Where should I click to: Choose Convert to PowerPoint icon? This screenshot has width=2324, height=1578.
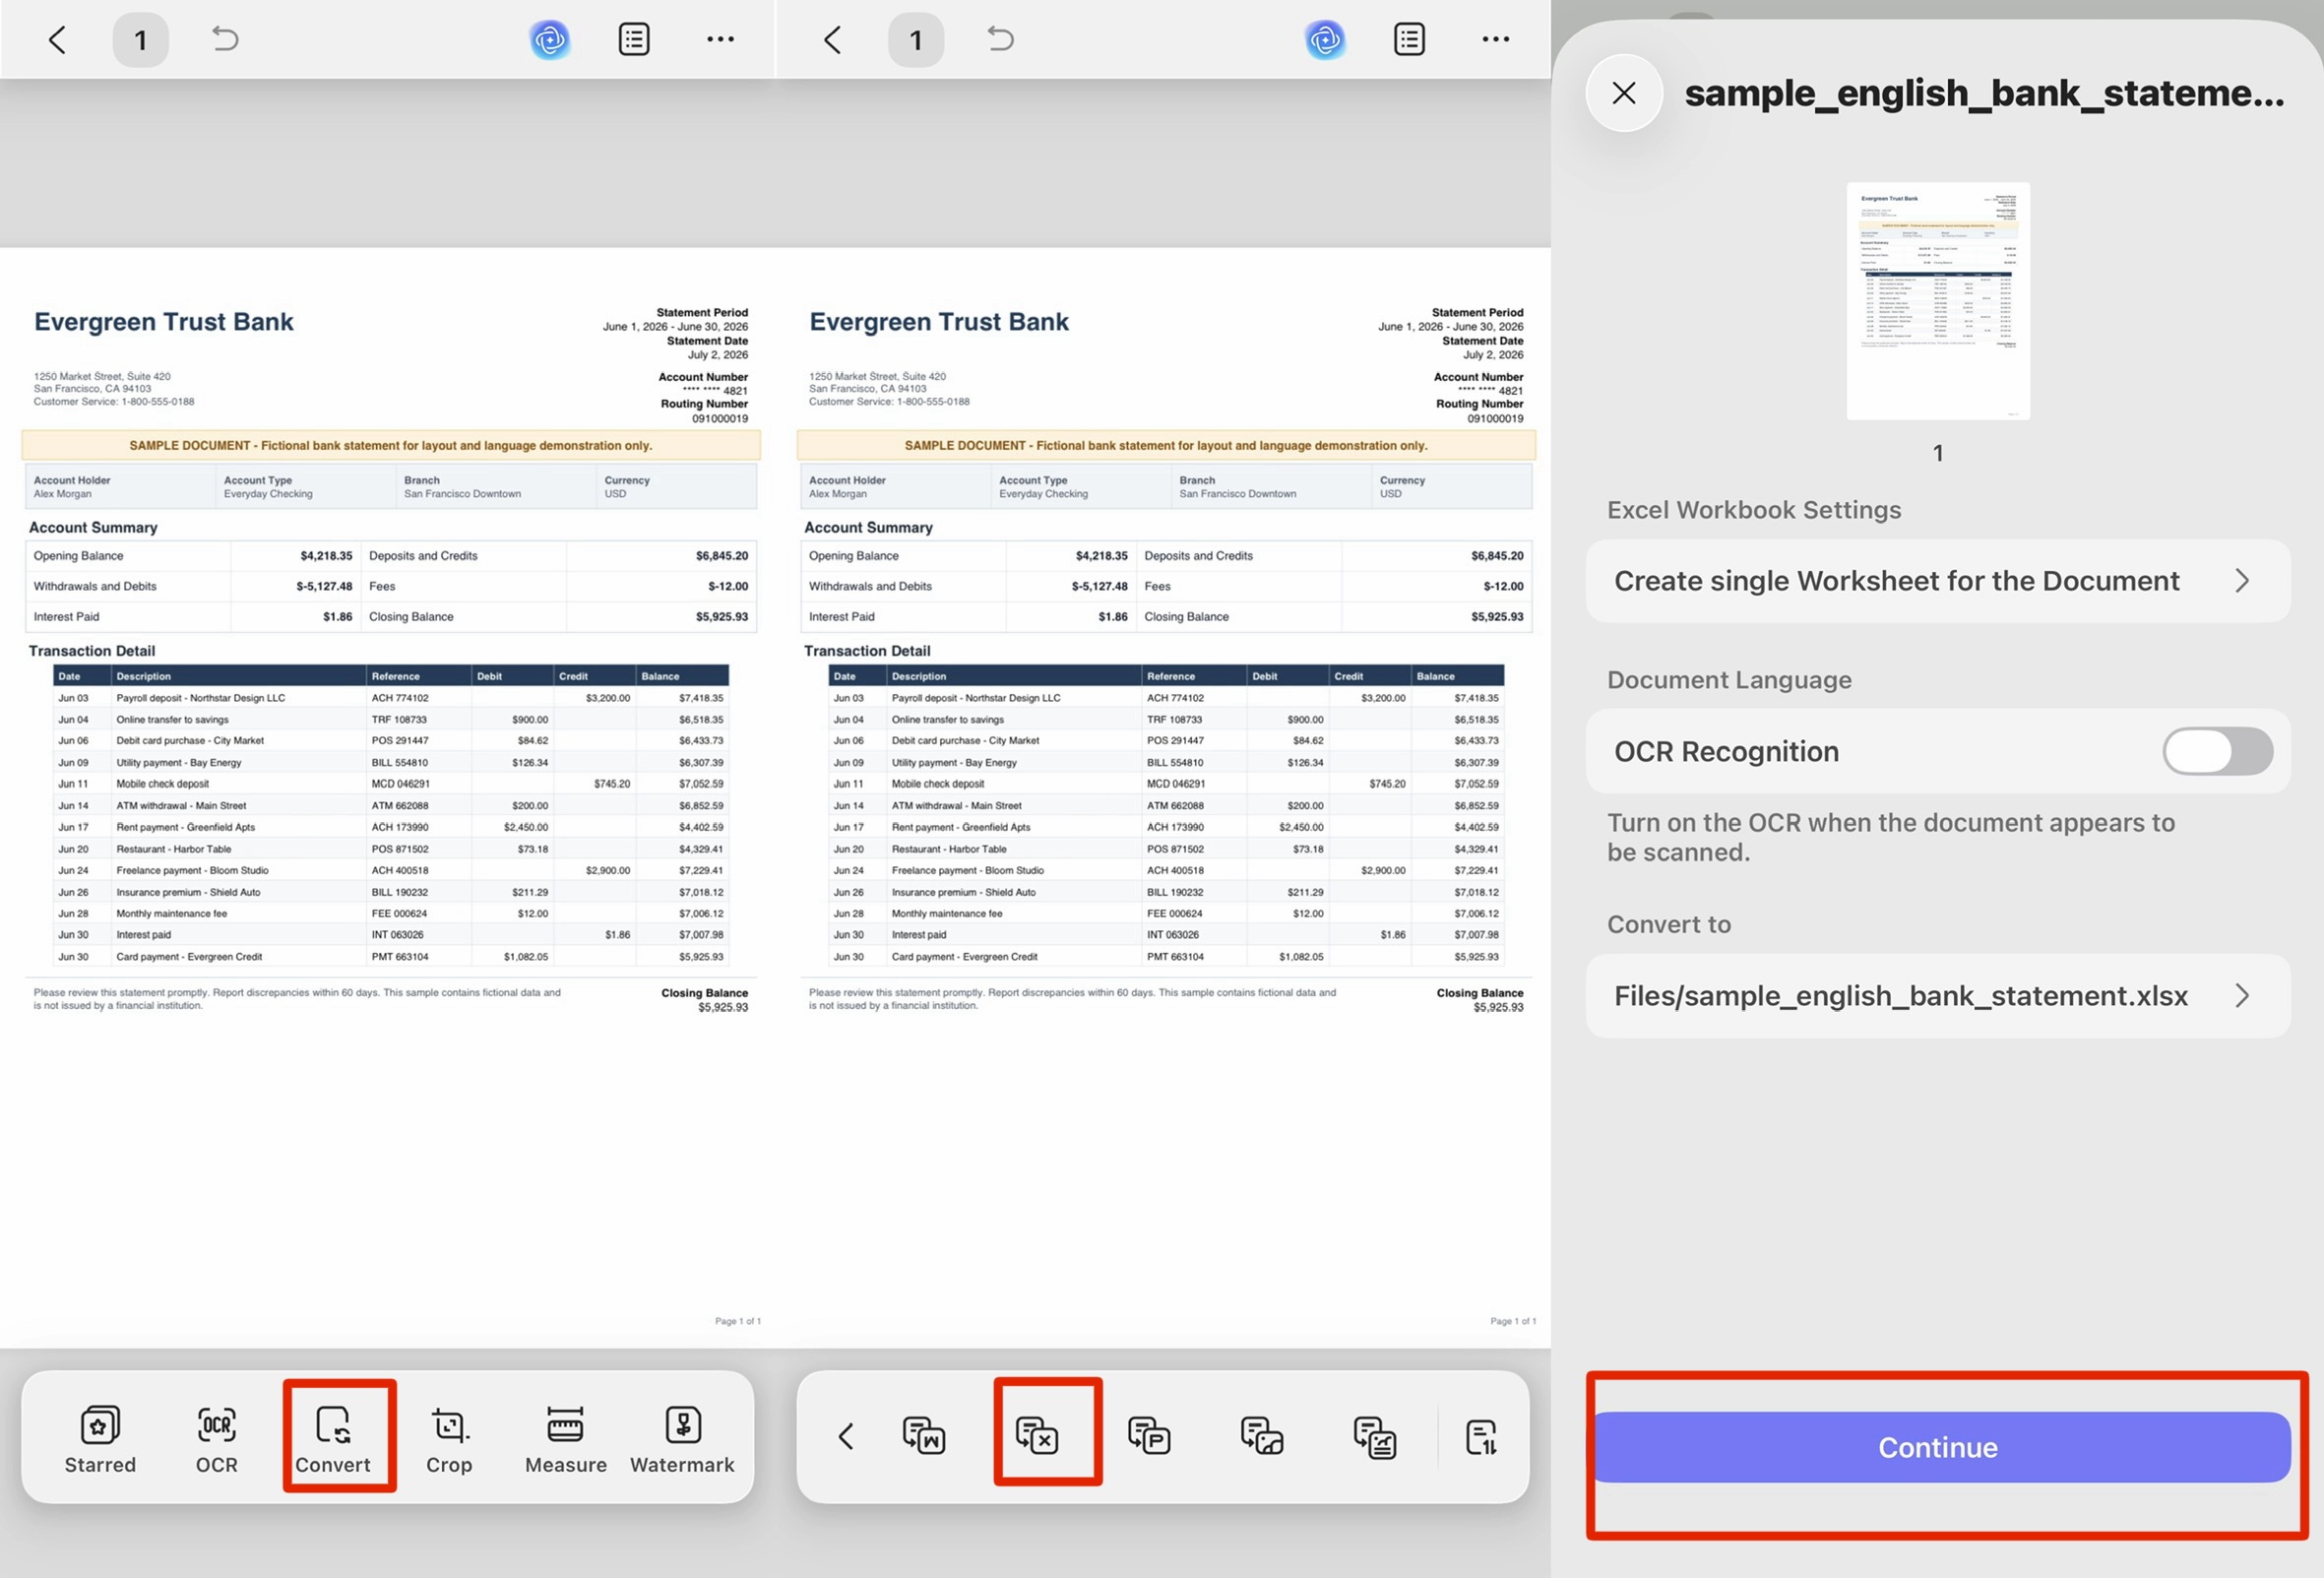pyautogui.click(x=1149, y=1435)
